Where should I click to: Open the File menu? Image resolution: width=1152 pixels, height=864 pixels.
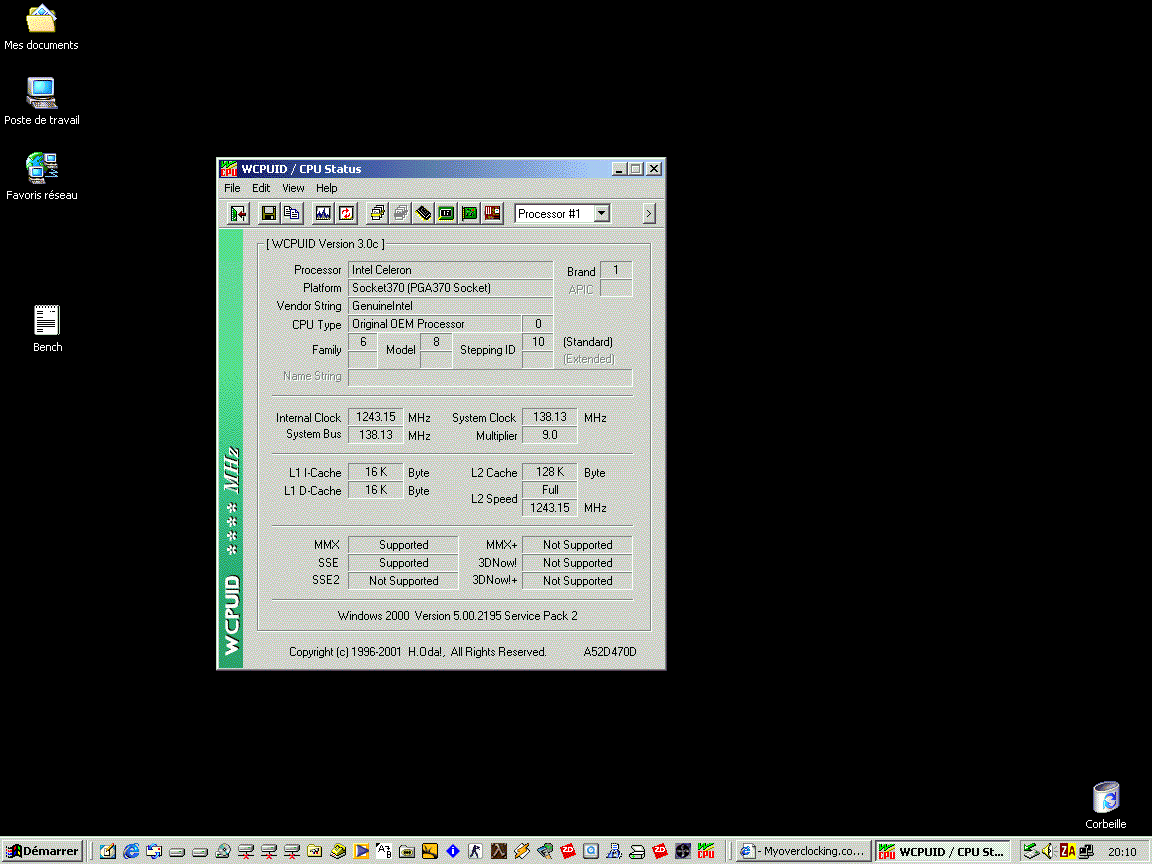pos(232,188)
